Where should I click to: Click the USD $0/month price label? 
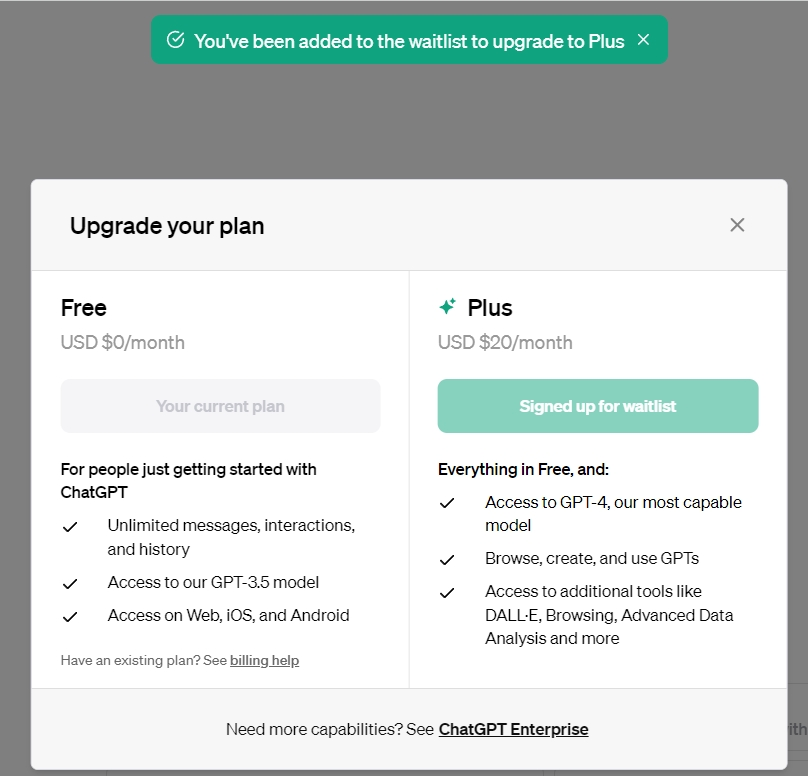pos(123,342)
